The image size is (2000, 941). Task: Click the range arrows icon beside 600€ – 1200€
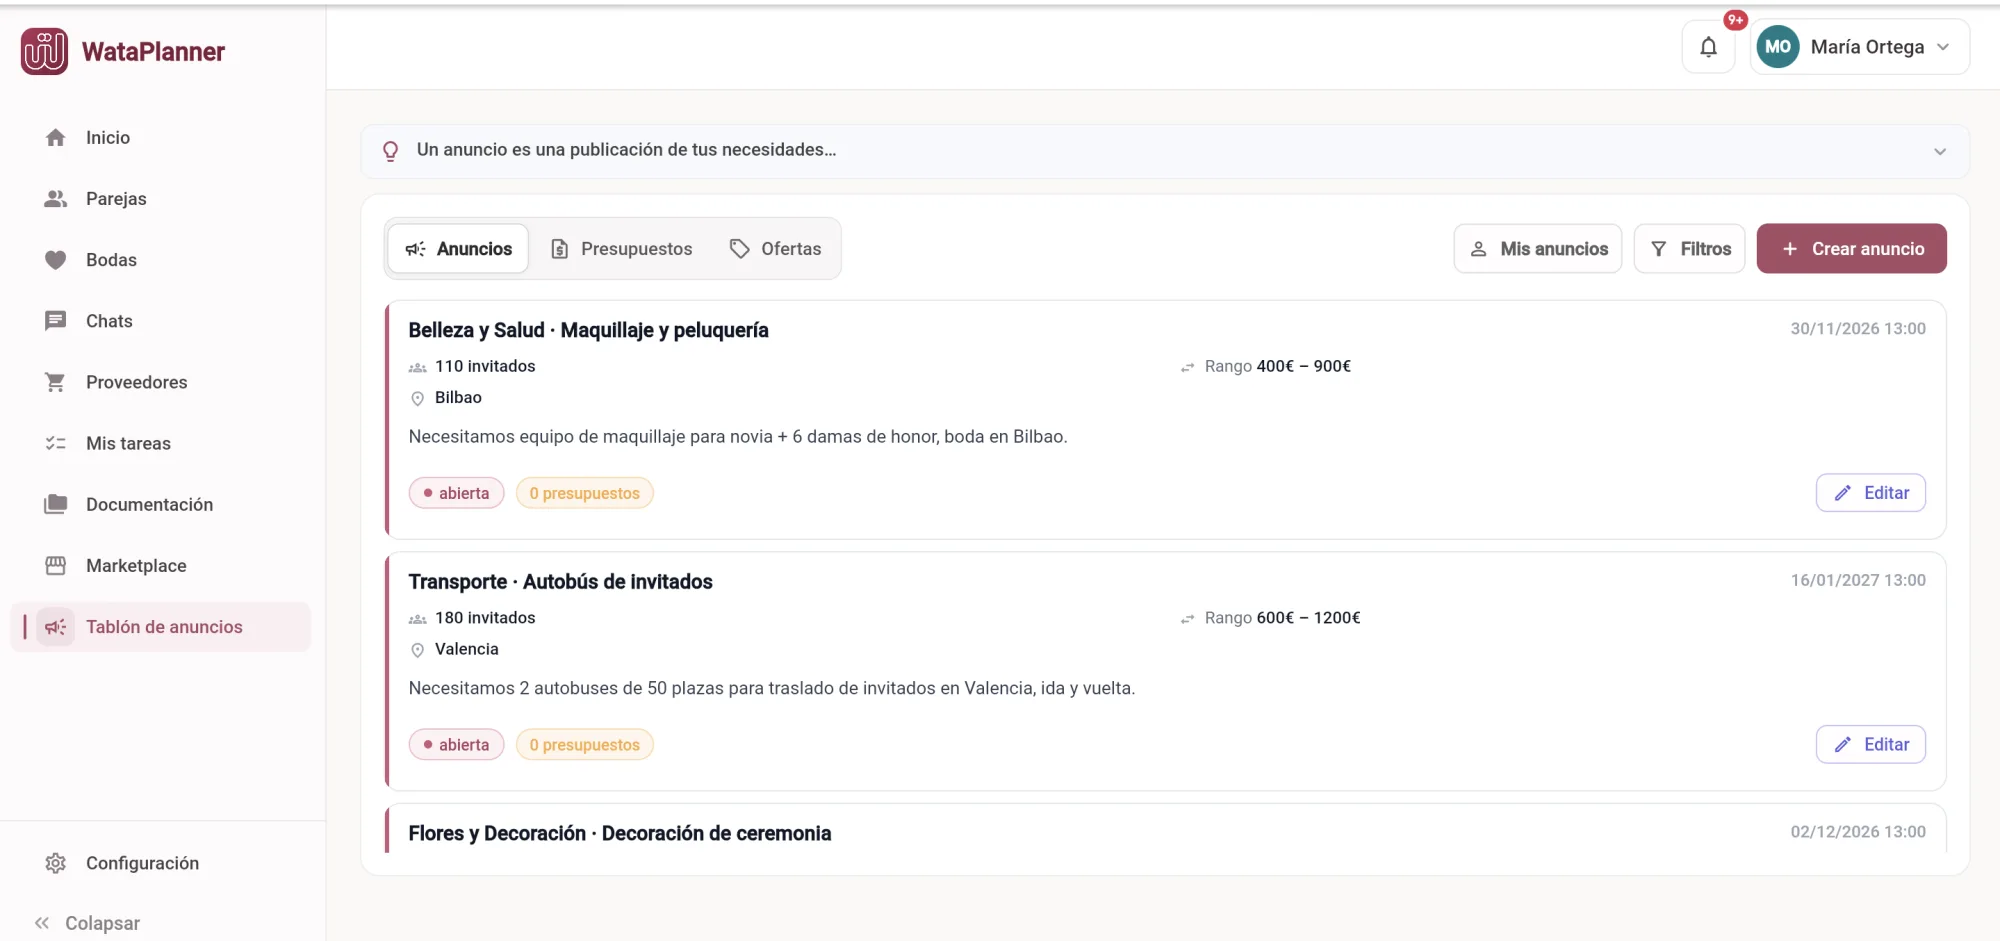(x=1188, y=619)
